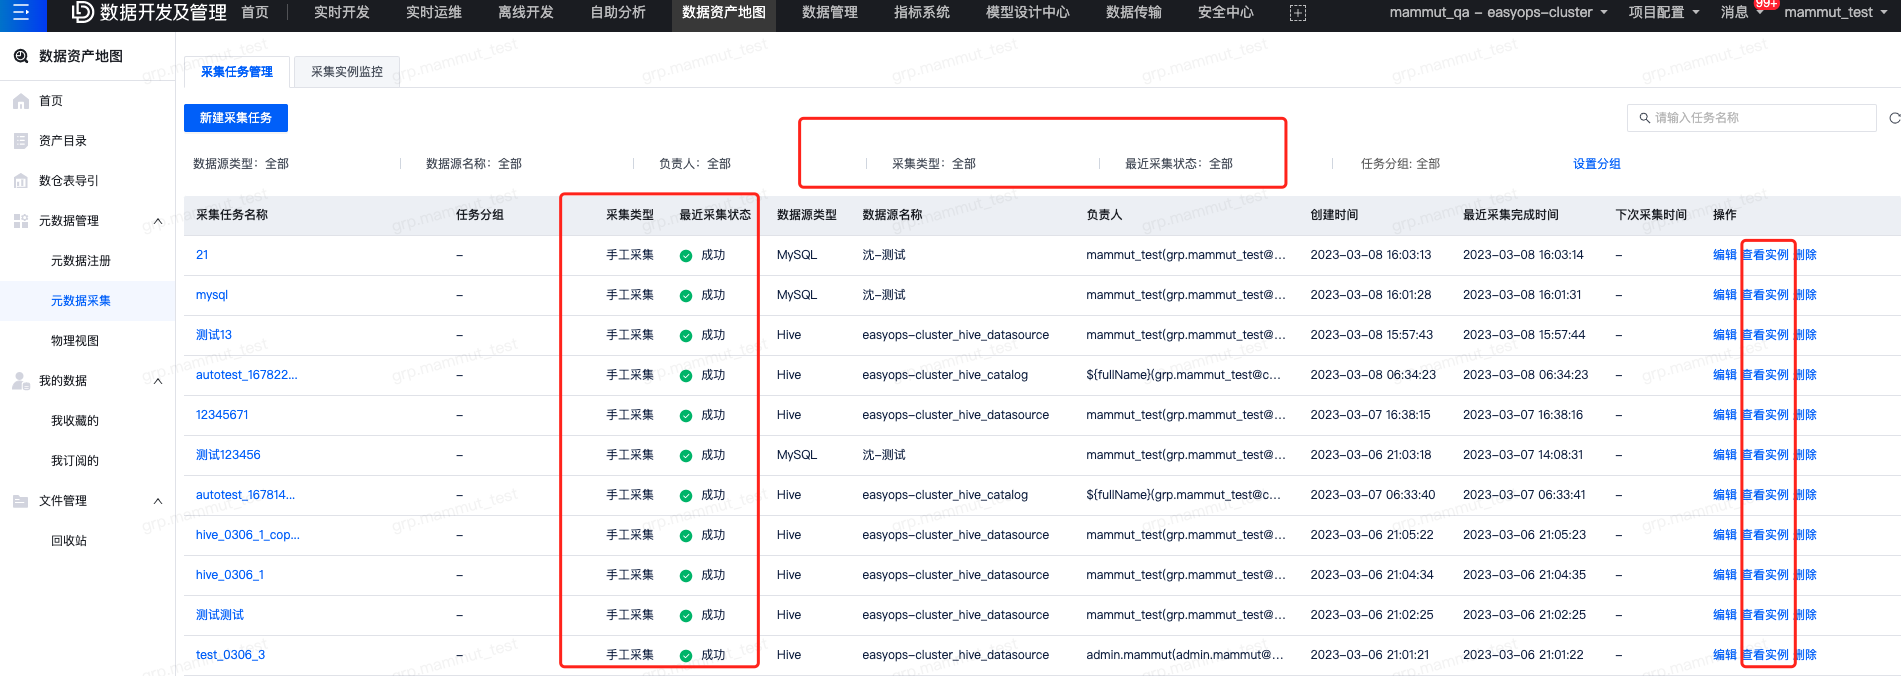Click the 数仓表导引 icon in sidebar

click(21, 181)
